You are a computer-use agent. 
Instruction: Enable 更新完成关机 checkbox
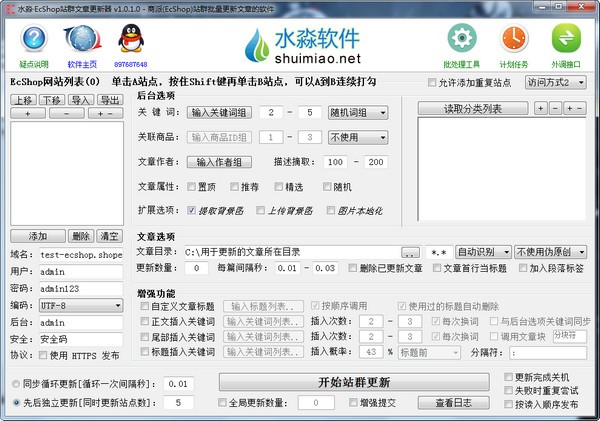(x=508, y=377)
